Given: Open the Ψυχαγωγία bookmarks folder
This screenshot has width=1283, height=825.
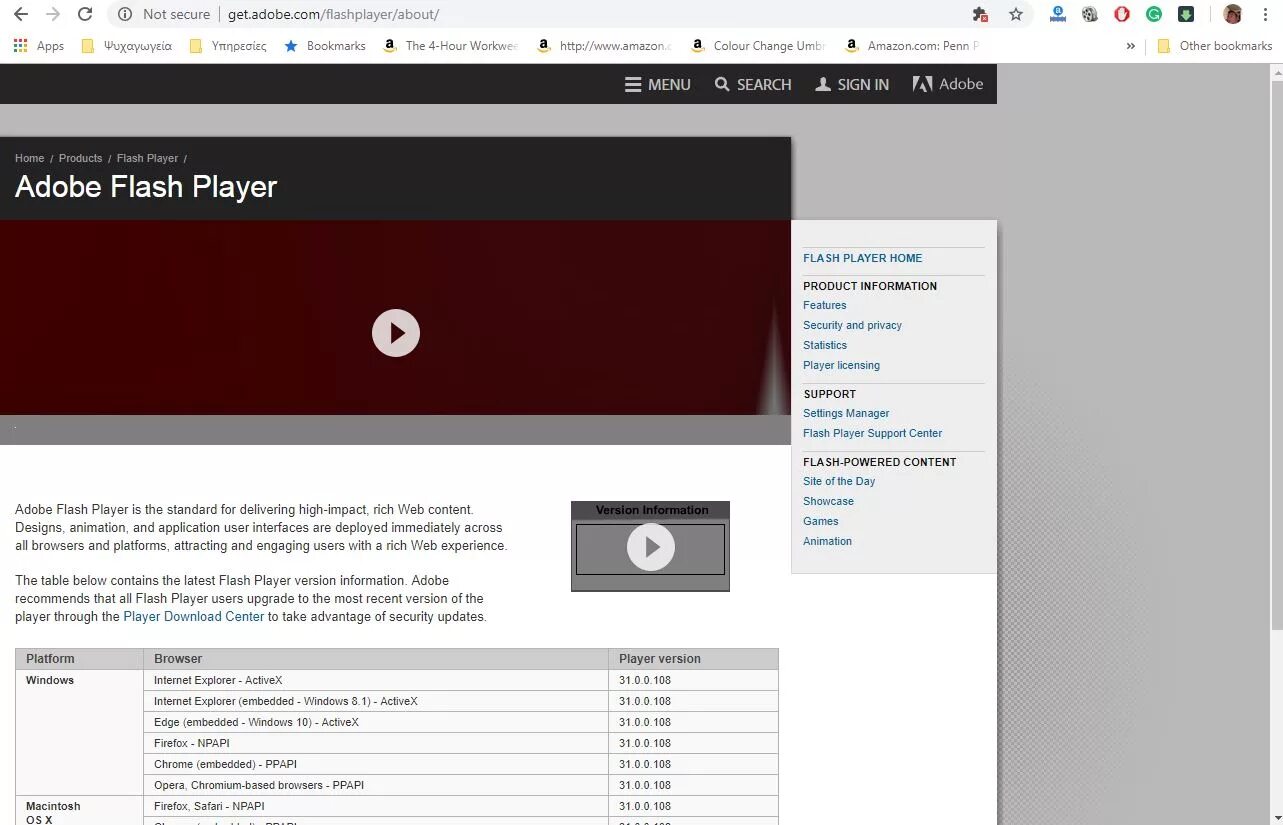Looking at the screenshot, I should point(126,46).
